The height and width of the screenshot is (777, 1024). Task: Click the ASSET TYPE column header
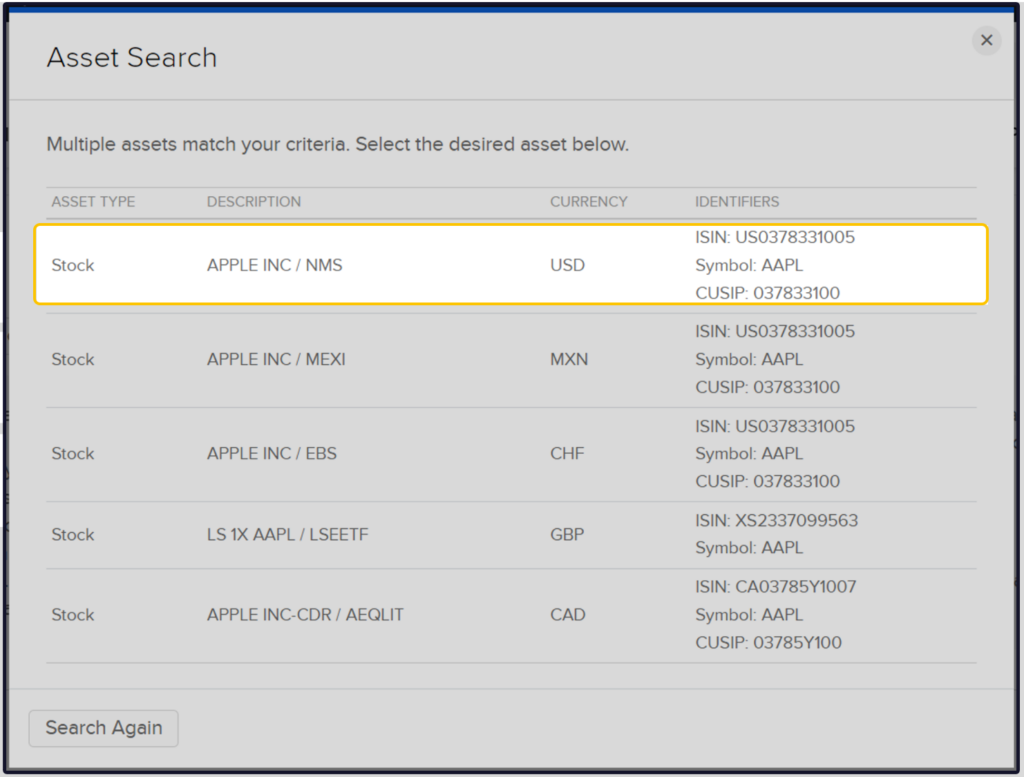pos(93,202)
